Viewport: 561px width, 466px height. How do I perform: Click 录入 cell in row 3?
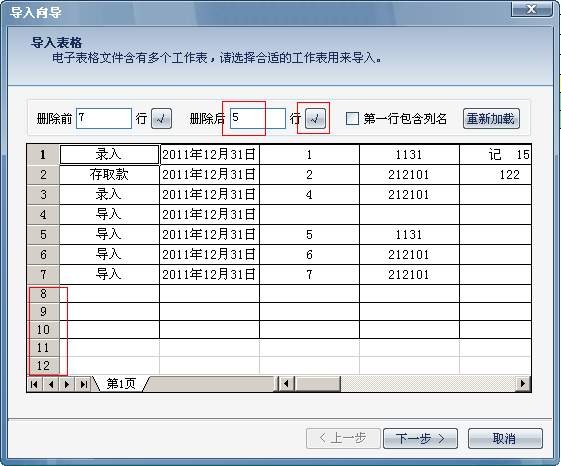click(109, 195)
